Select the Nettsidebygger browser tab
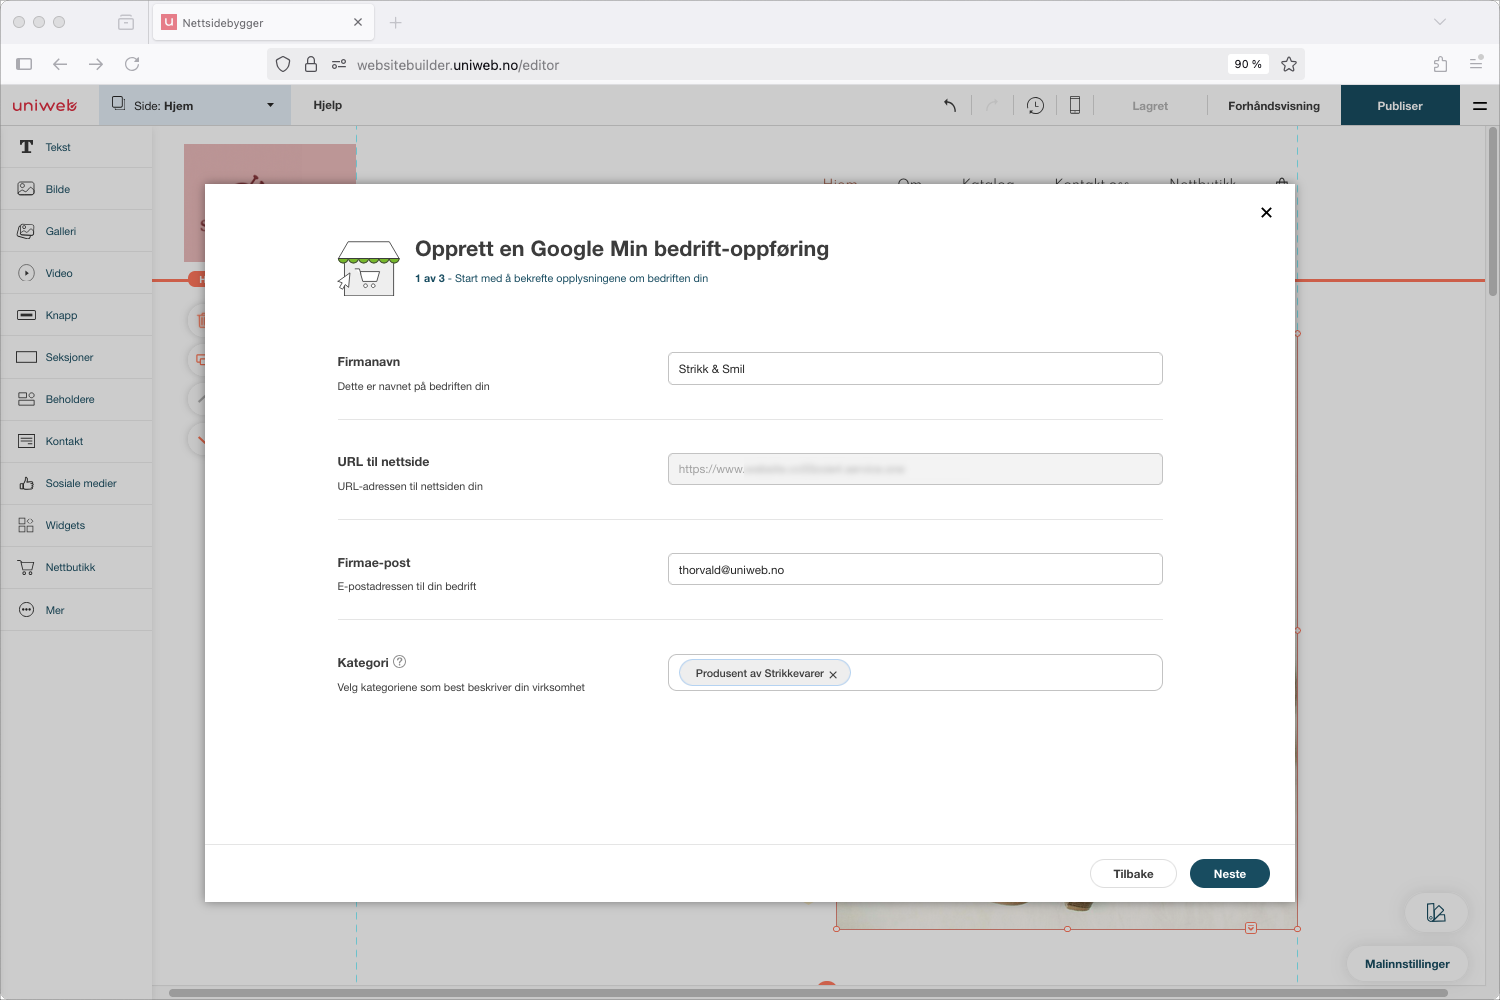 [x=263, y=22]
